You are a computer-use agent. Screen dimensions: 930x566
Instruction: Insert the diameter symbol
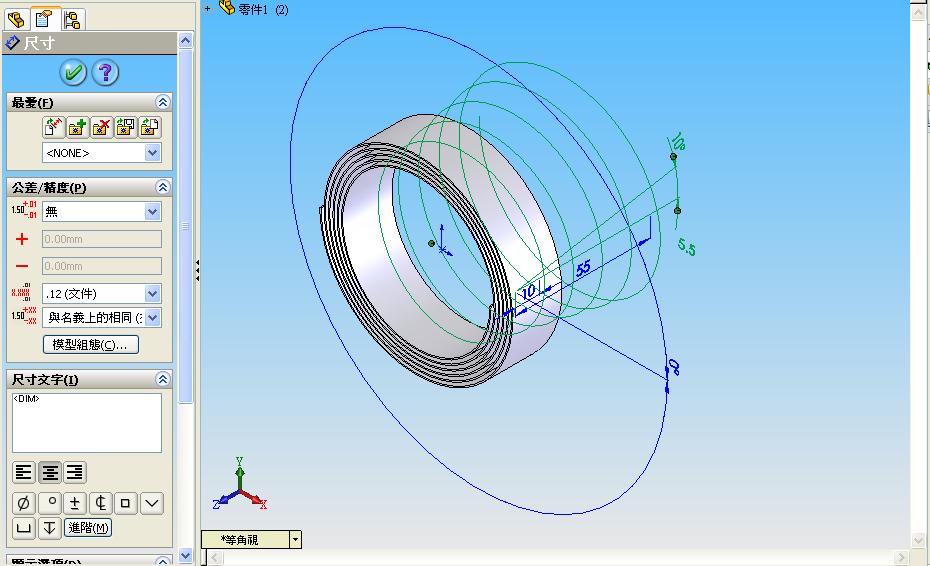point(24,503)
